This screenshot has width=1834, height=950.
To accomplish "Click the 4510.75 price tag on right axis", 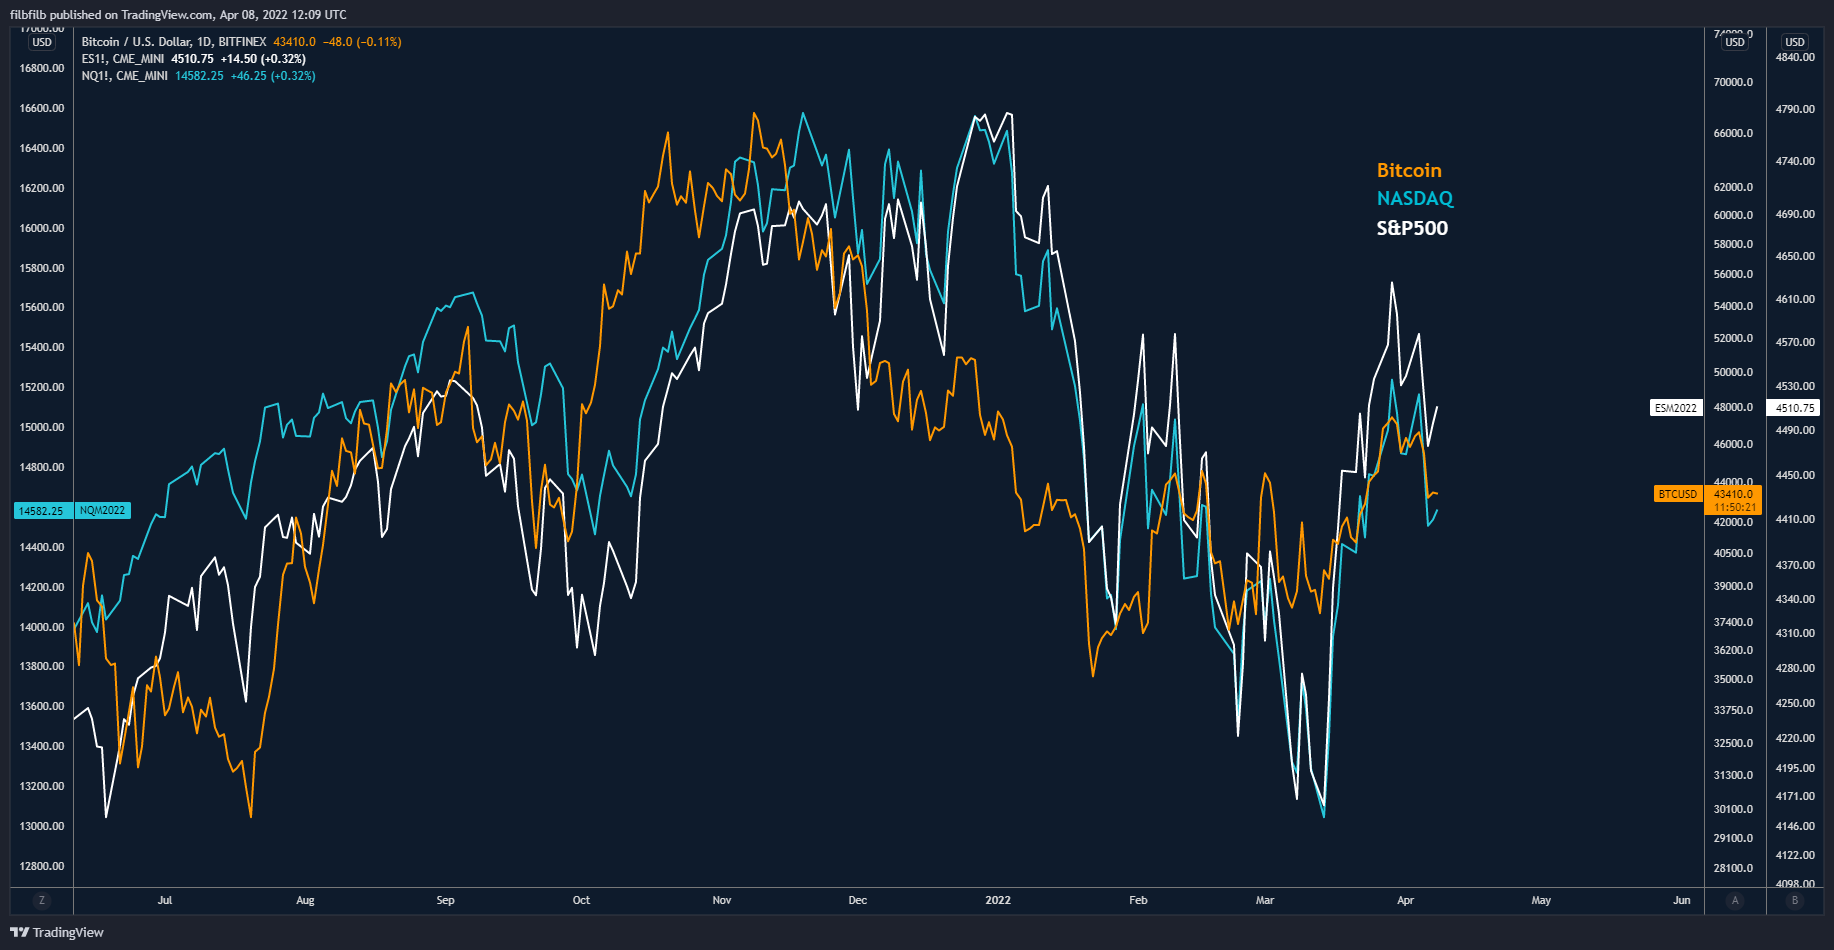I will point(1795,408).
